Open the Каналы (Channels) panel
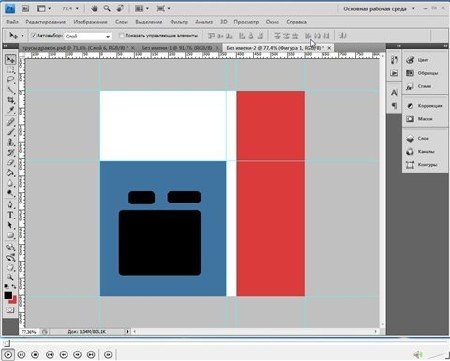The width and height of the screenshot is (450, 361). pos(424,152)
